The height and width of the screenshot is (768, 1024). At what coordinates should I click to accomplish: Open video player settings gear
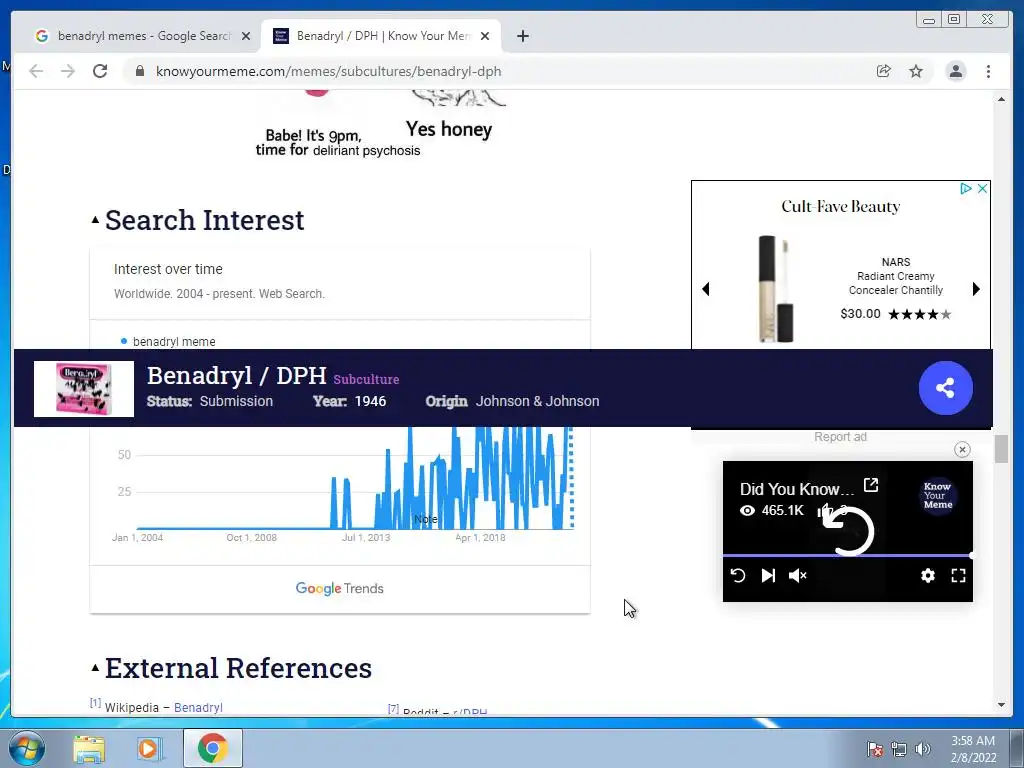(928, 575)
